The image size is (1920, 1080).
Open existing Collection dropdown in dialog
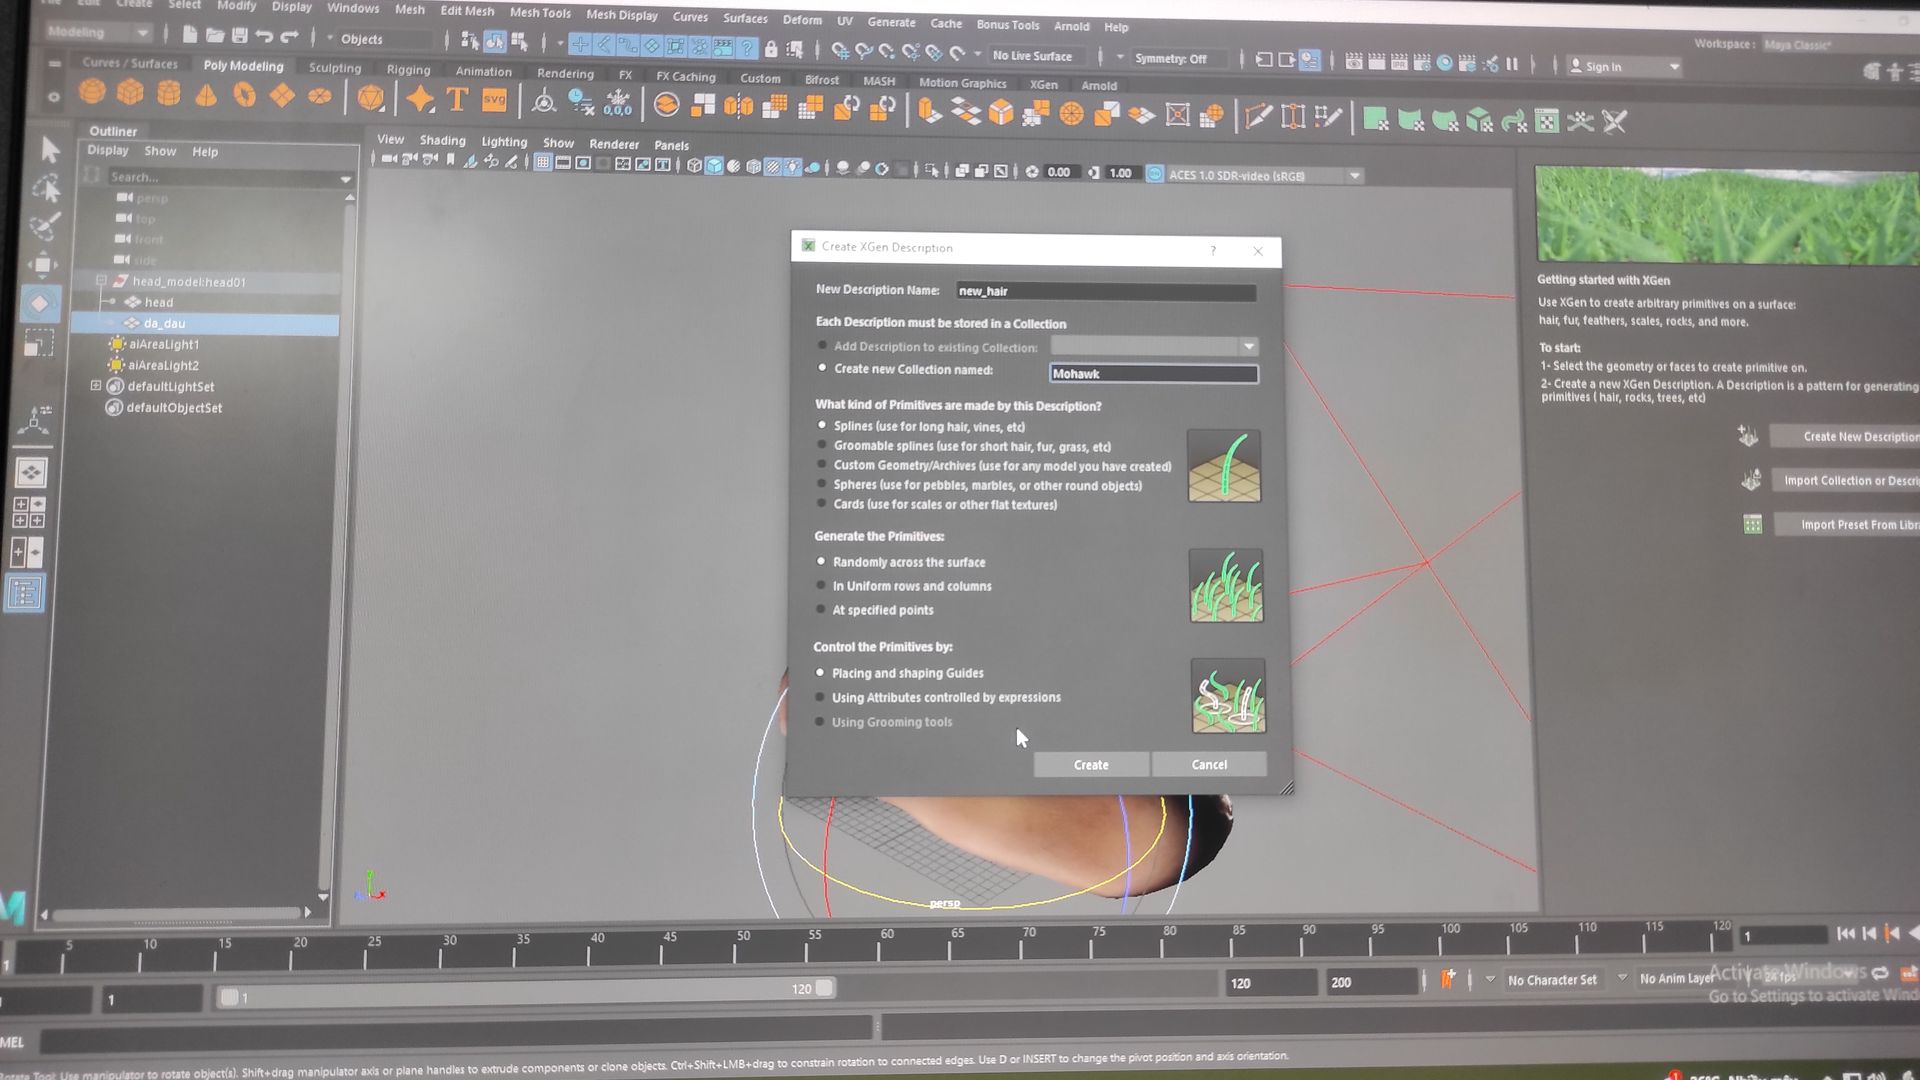1249,347
